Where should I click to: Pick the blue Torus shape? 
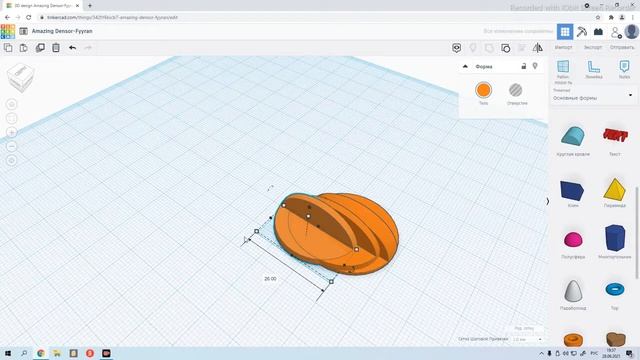pyautogui.click(x=615, y=289)
